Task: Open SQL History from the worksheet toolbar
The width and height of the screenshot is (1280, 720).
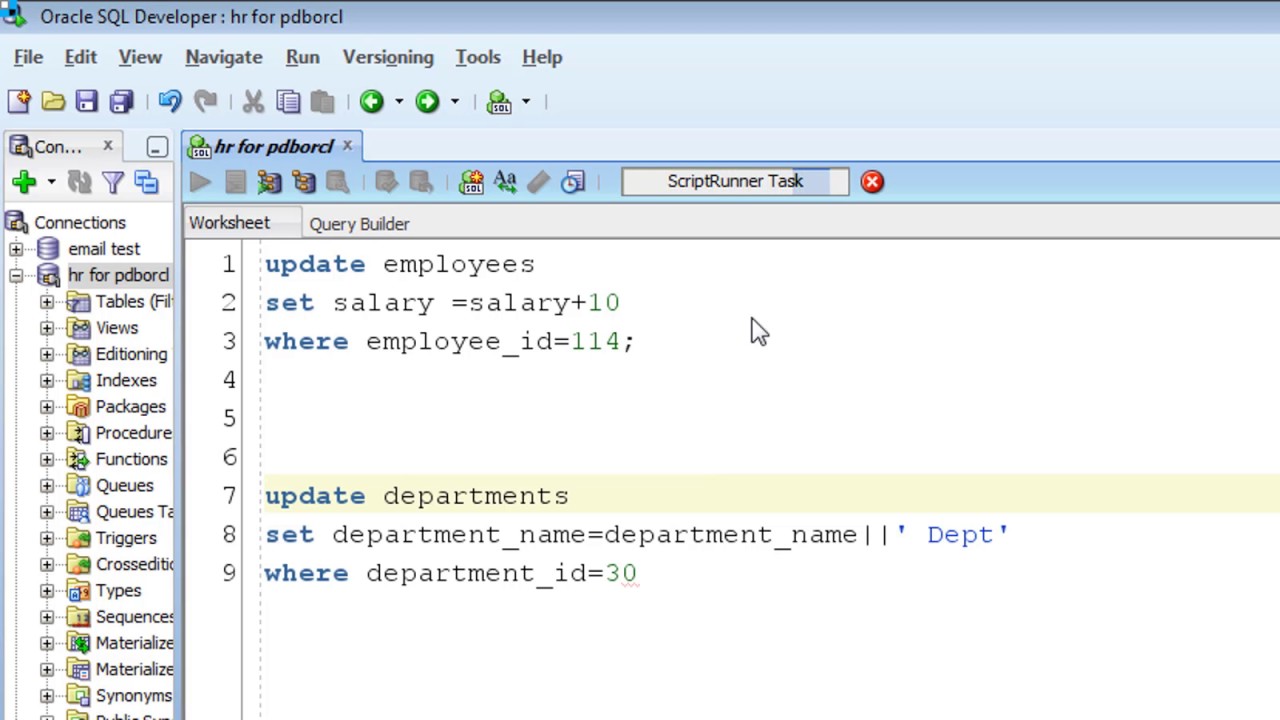Action: coord(573,182)
